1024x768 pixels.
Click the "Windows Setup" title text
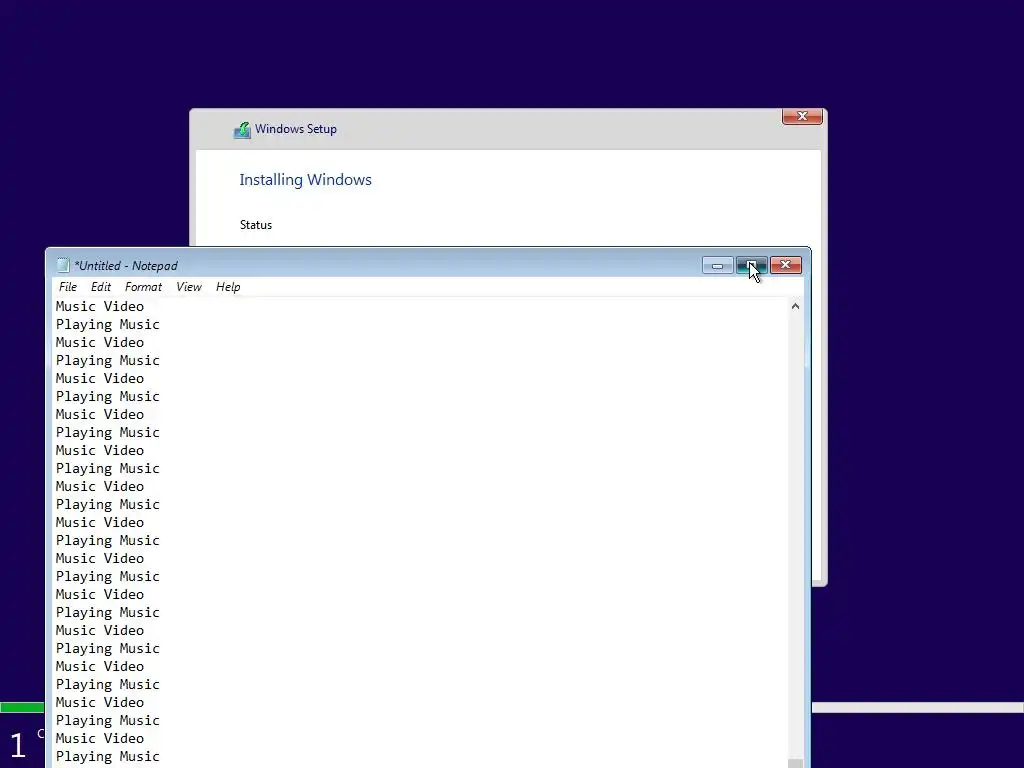296,129
